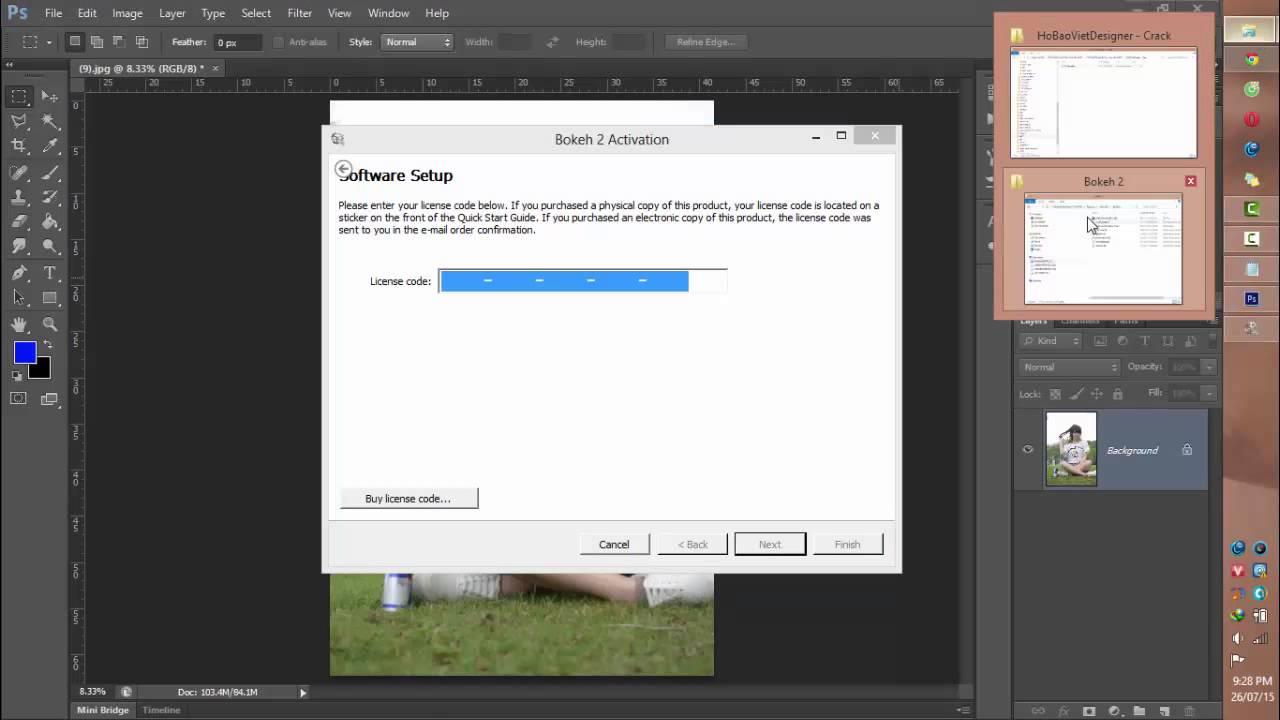1280x720 pixels.
Task: Open the blend mode dropdown in Layers
Action: pos(1070,367)
